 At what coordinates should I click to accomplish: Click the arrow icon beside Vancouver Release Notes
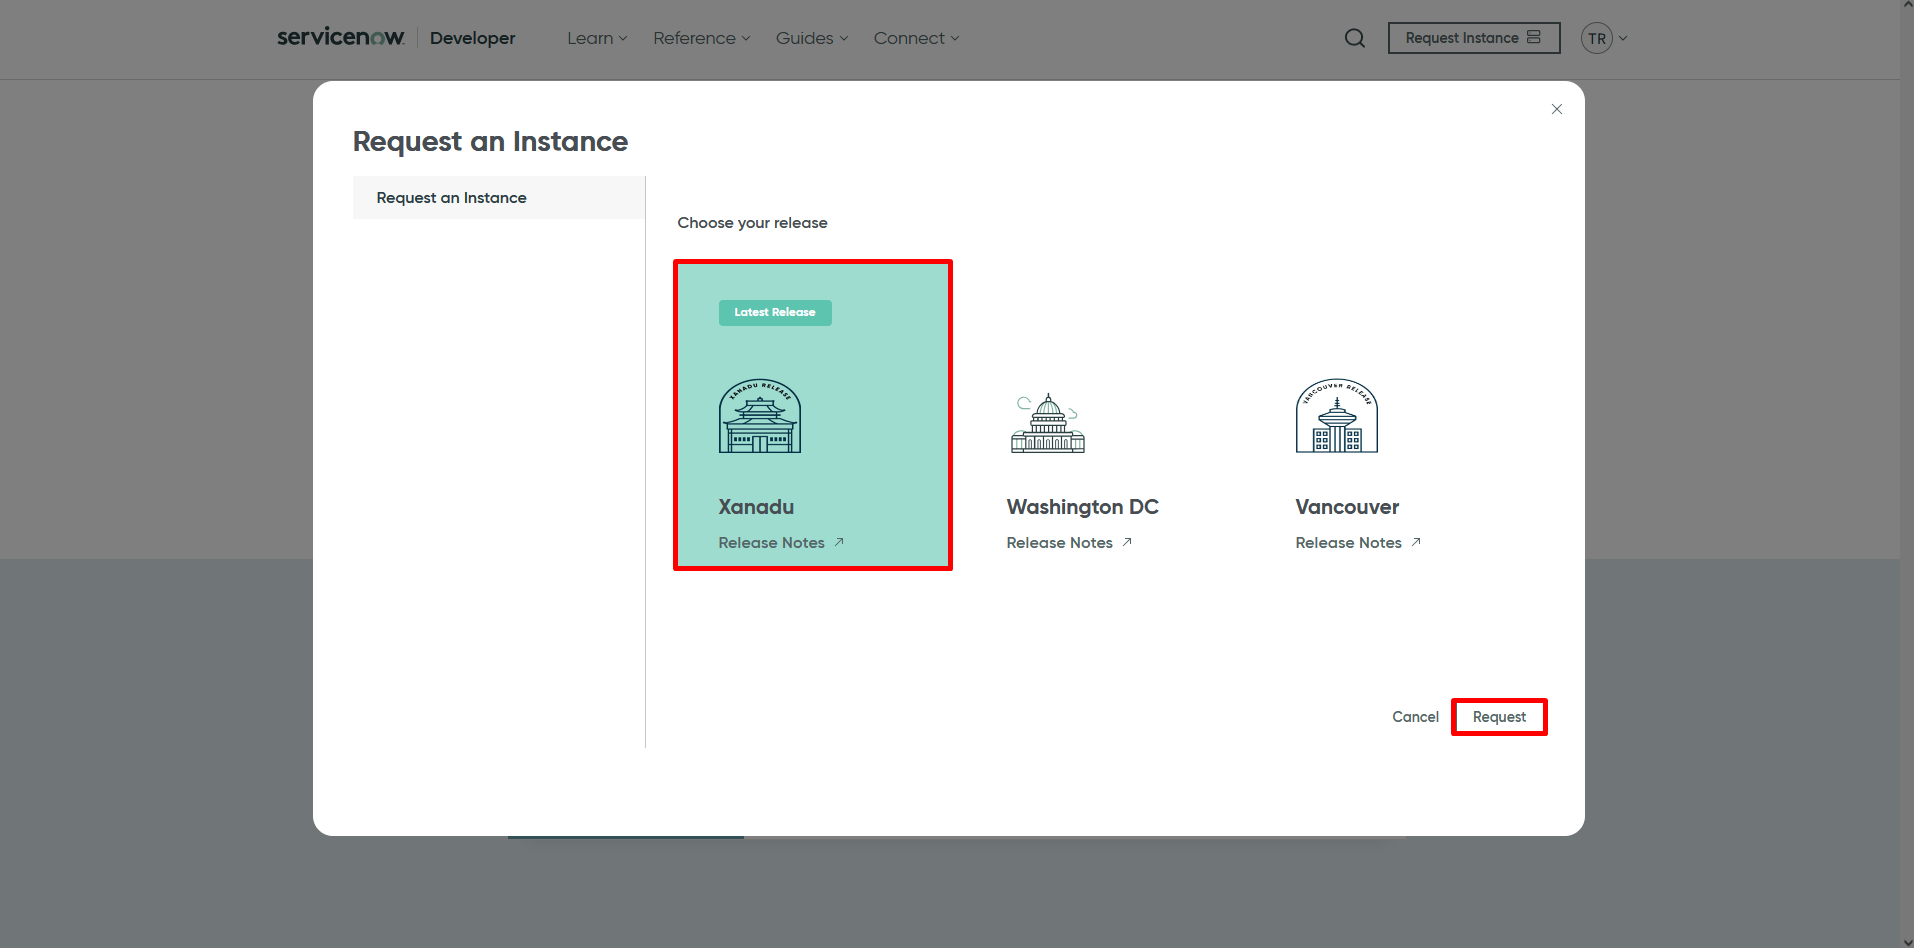point(1416,542)
